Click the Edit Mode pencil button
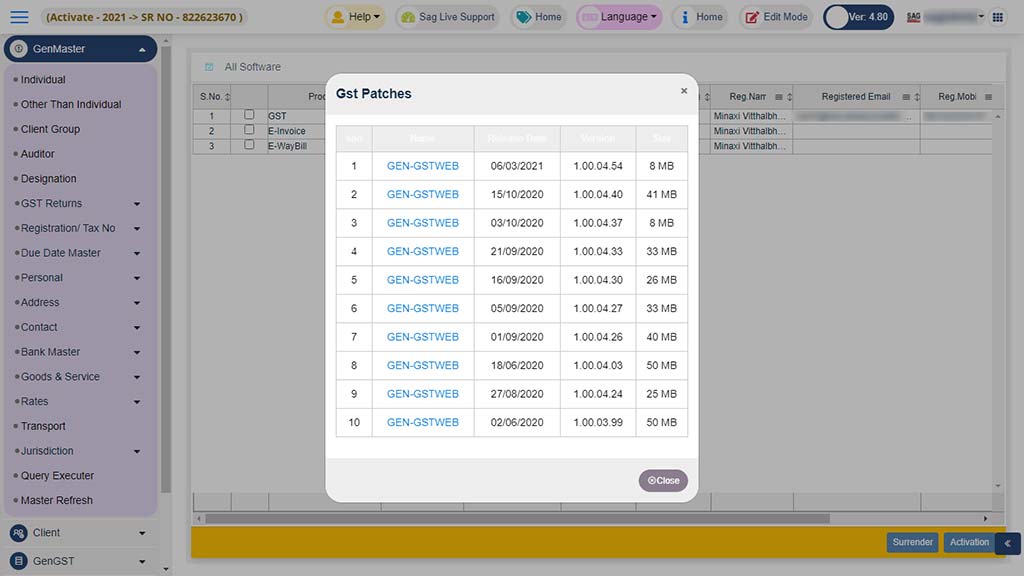The image size is (1024, 576). (776, 17)
